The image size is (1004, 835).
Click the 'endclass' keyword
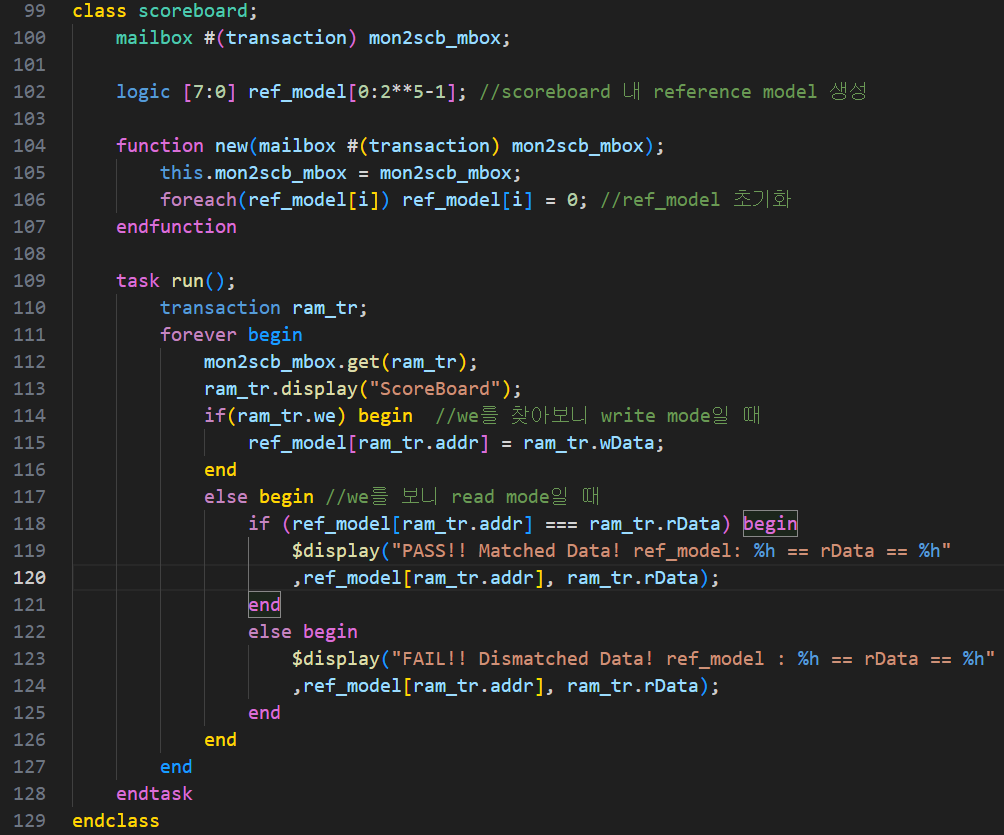point(116,821)
